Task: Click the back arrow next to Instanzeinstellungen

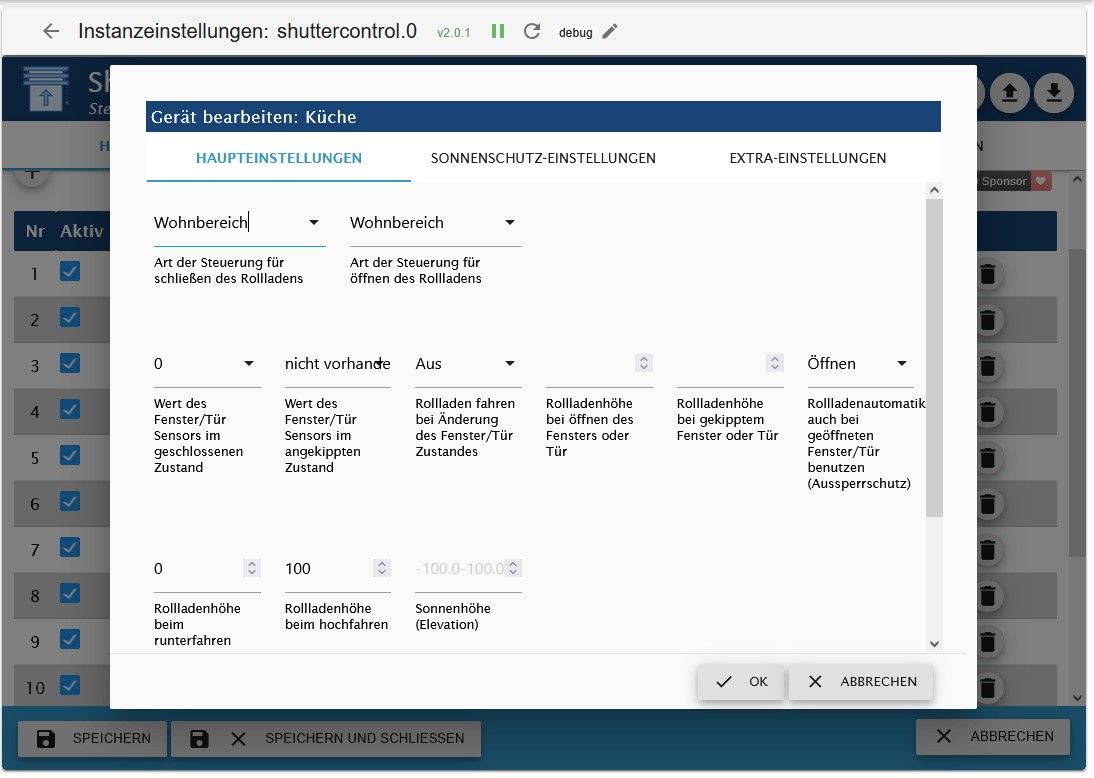Action: (50, 31)
